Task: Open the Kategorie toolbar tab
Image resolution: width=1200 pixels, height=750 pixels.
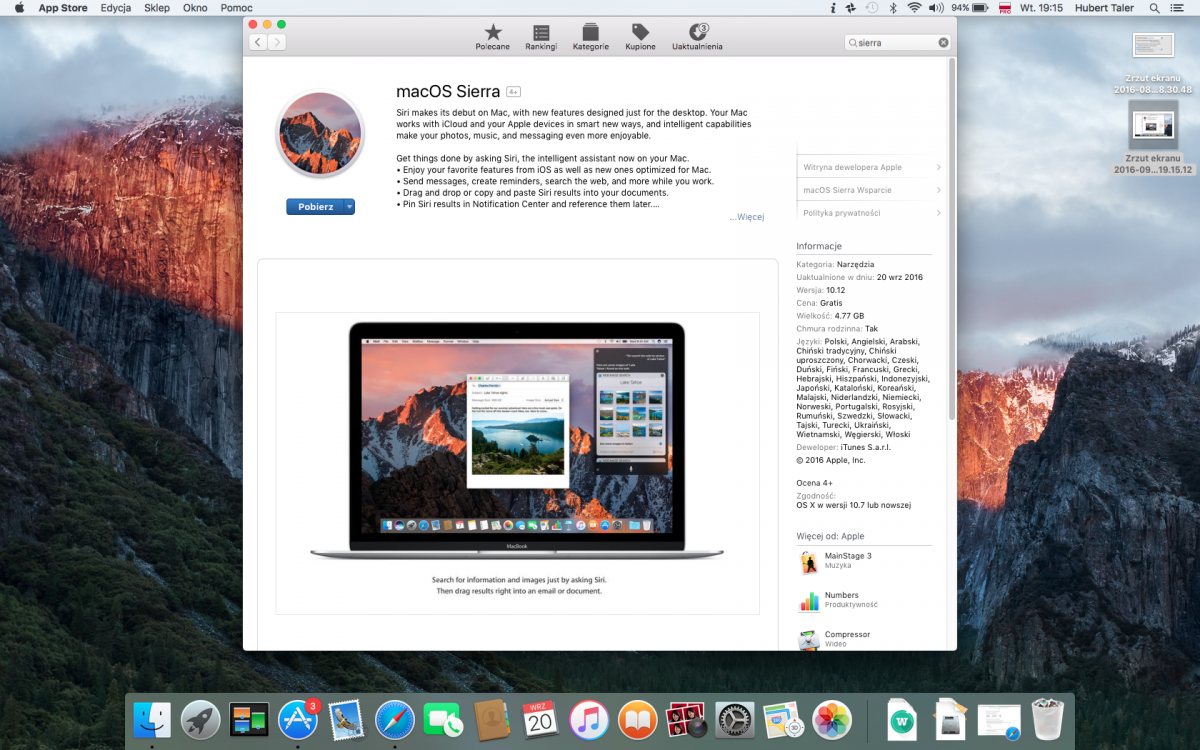Action: 591,38
